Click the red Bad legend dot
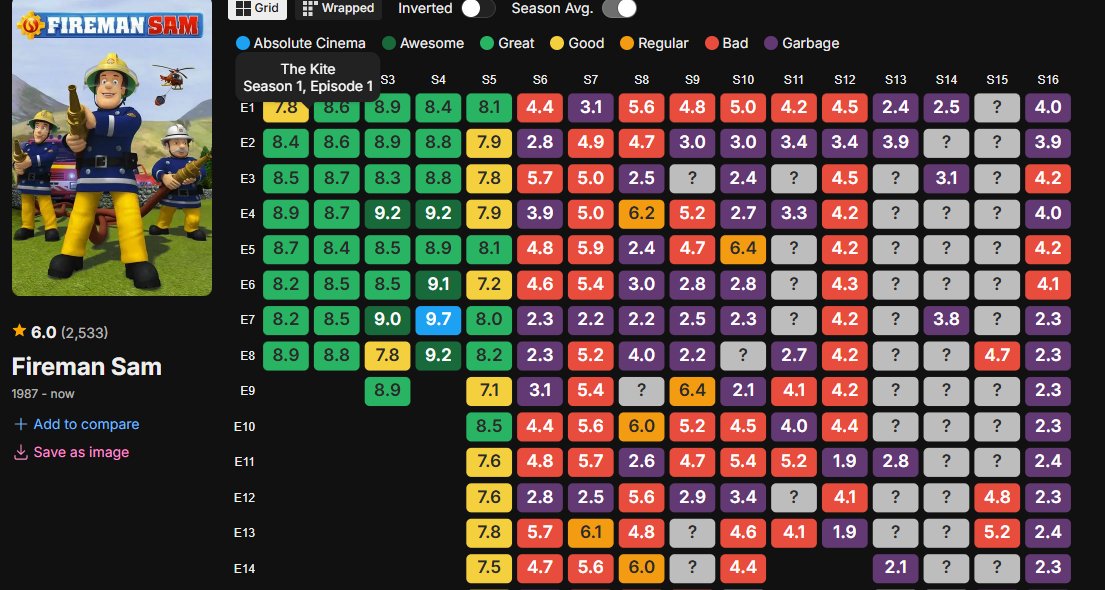 click(x=712, y=43)
